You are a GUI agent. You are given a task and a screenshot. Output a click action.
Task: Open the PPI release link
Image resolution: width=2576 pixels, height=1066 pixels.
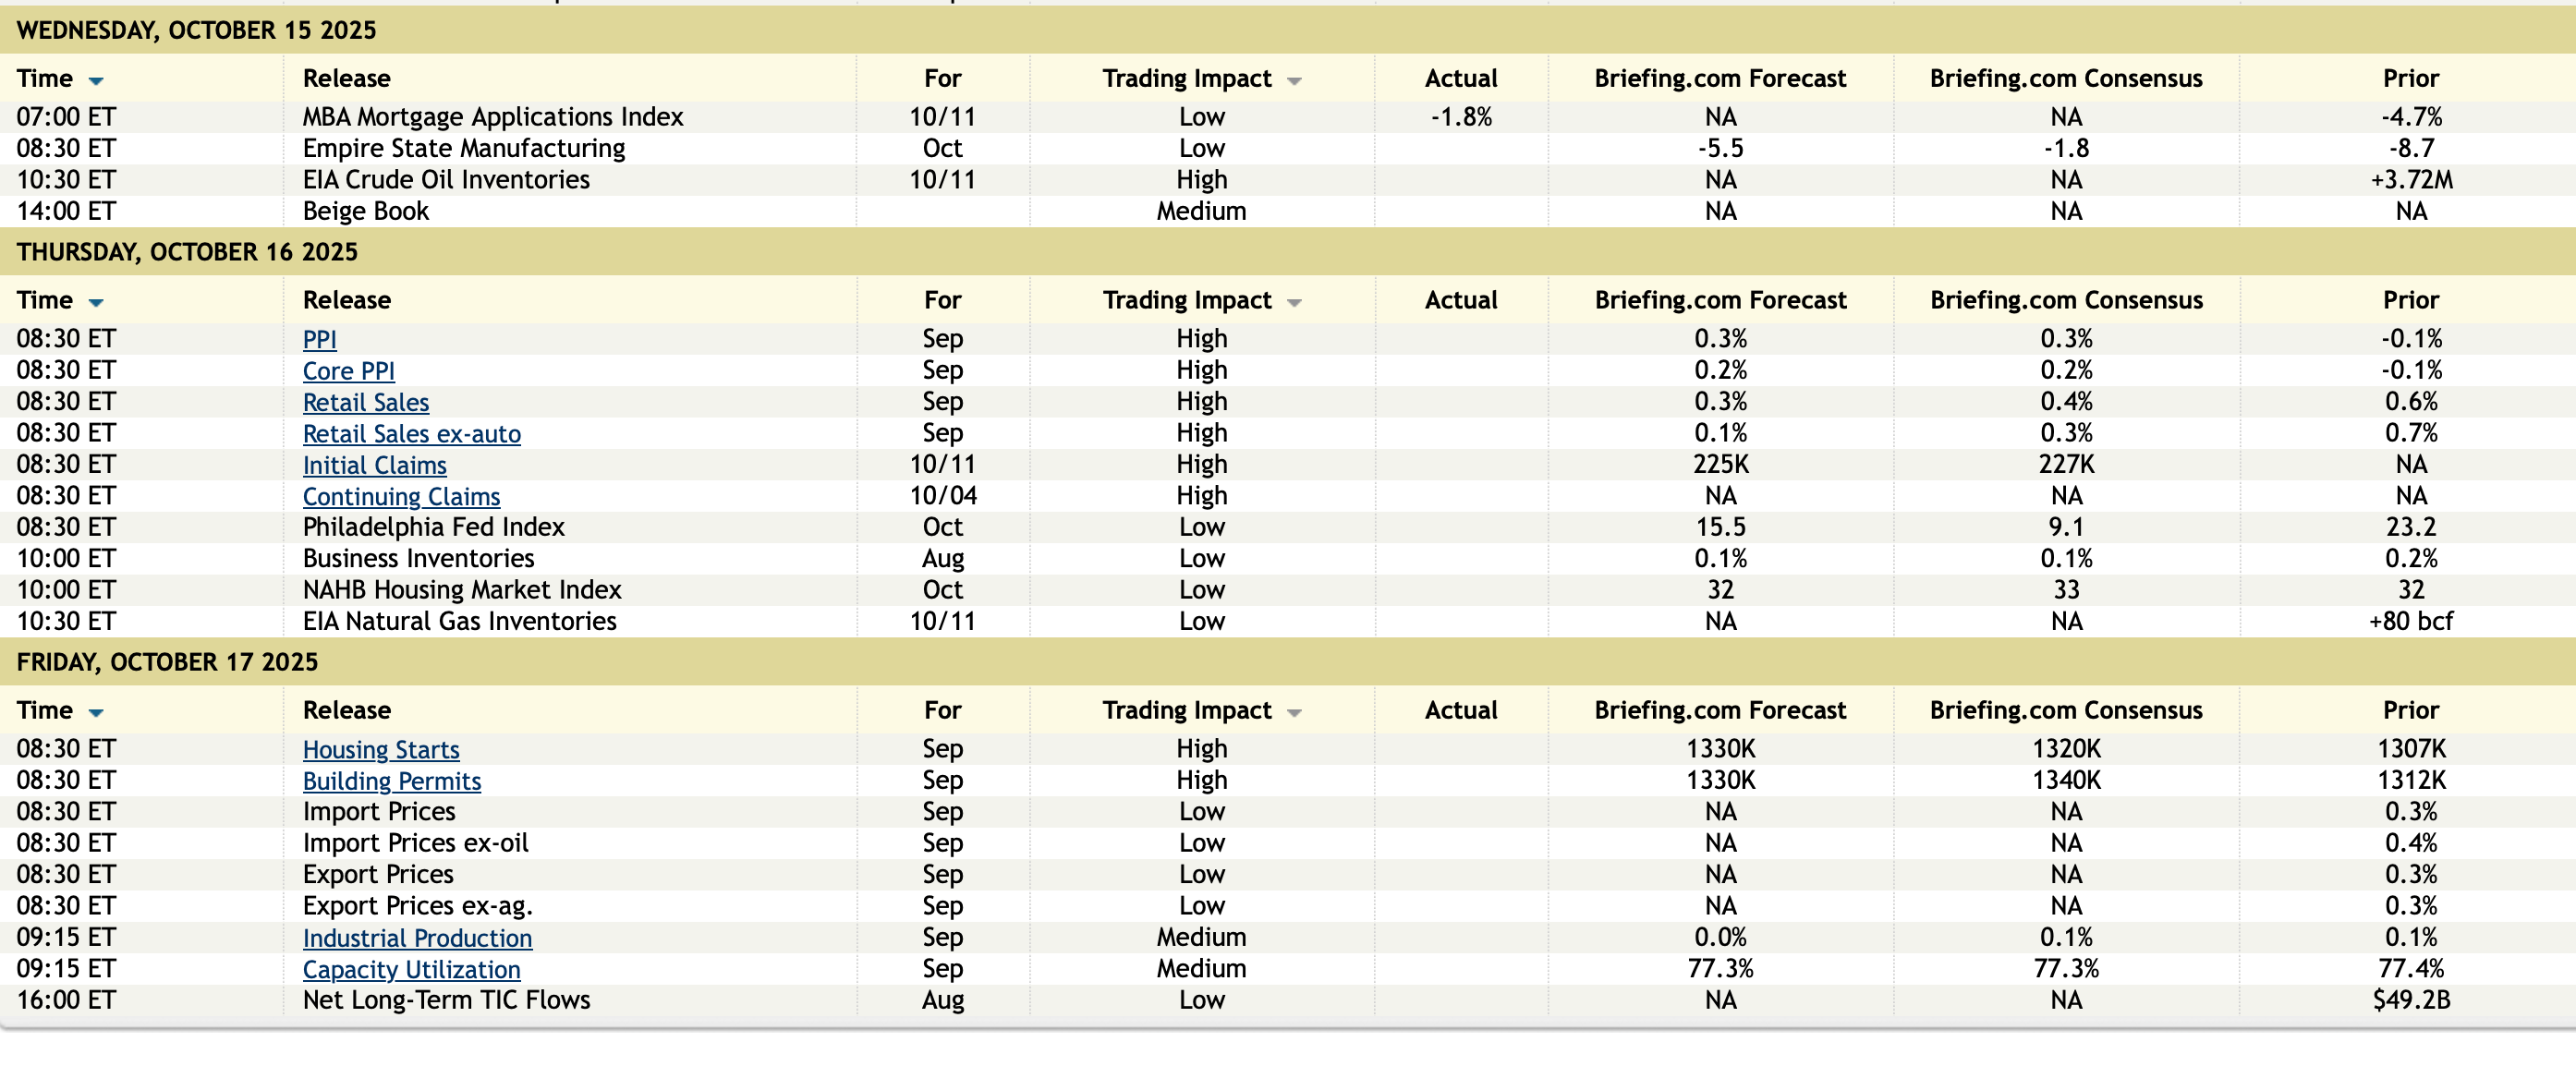[319, 340]
